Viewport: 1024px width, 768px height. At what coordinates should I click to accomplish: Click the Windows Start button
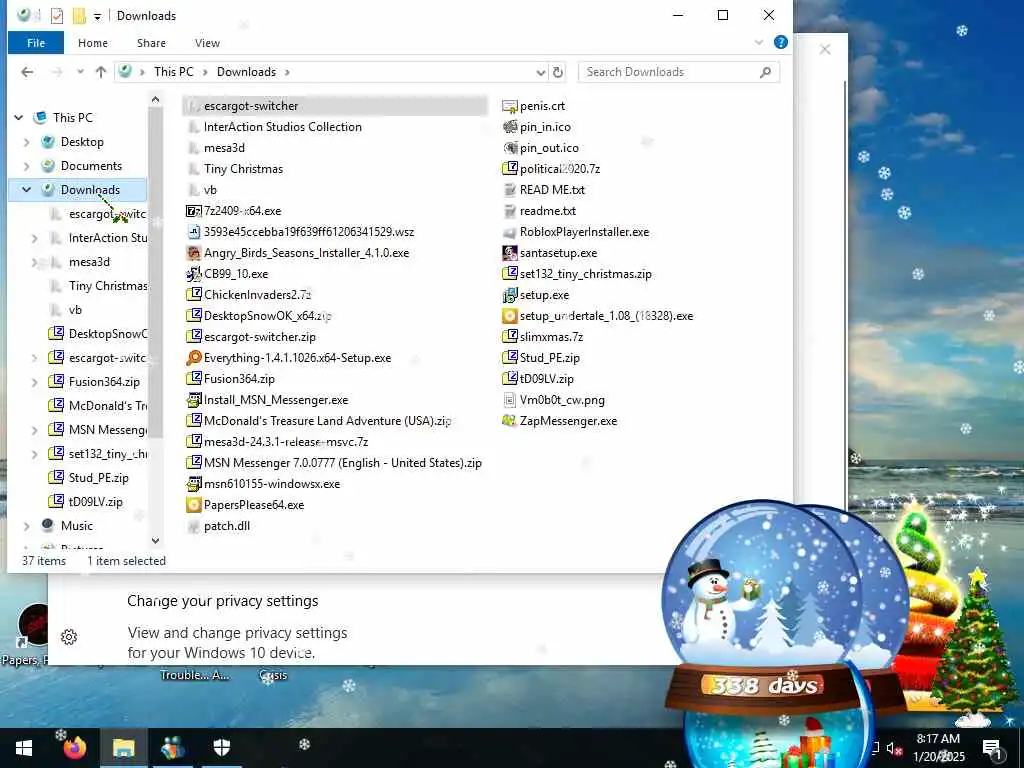(24, 748)
